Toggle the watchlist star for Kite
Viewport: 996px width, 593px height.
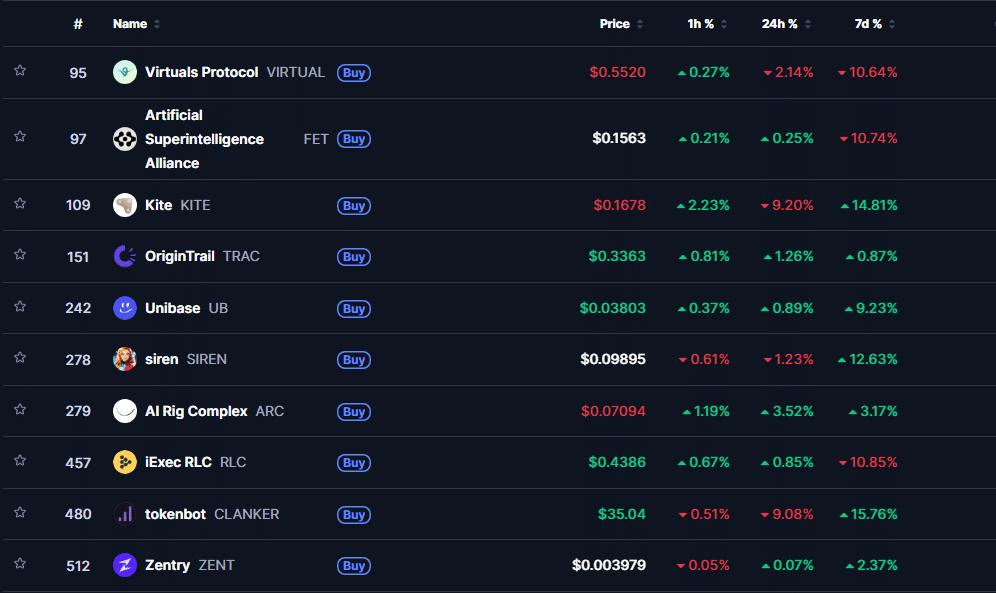(x=20, y=205)
